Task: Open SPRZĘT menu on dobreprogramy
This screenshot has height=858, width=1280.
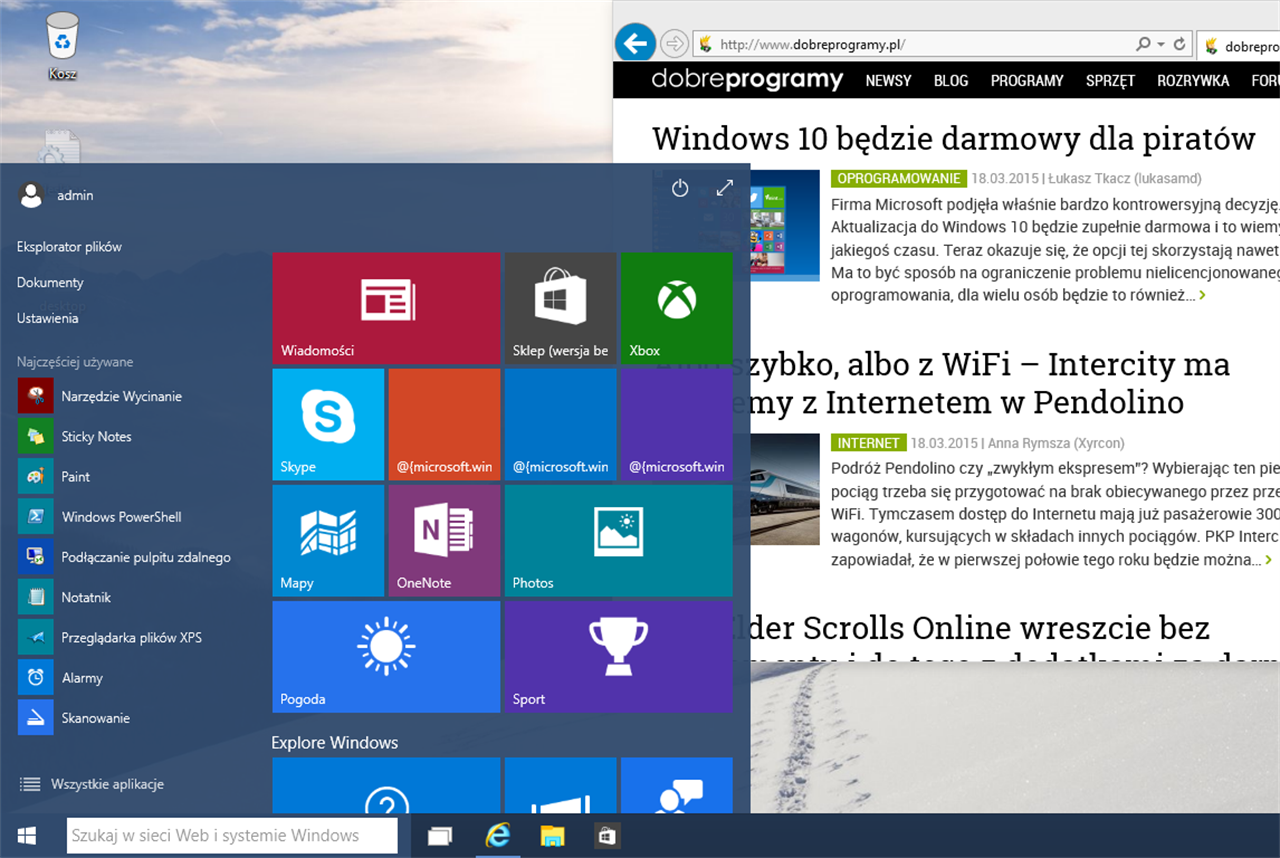Action: click(1110, 81)
